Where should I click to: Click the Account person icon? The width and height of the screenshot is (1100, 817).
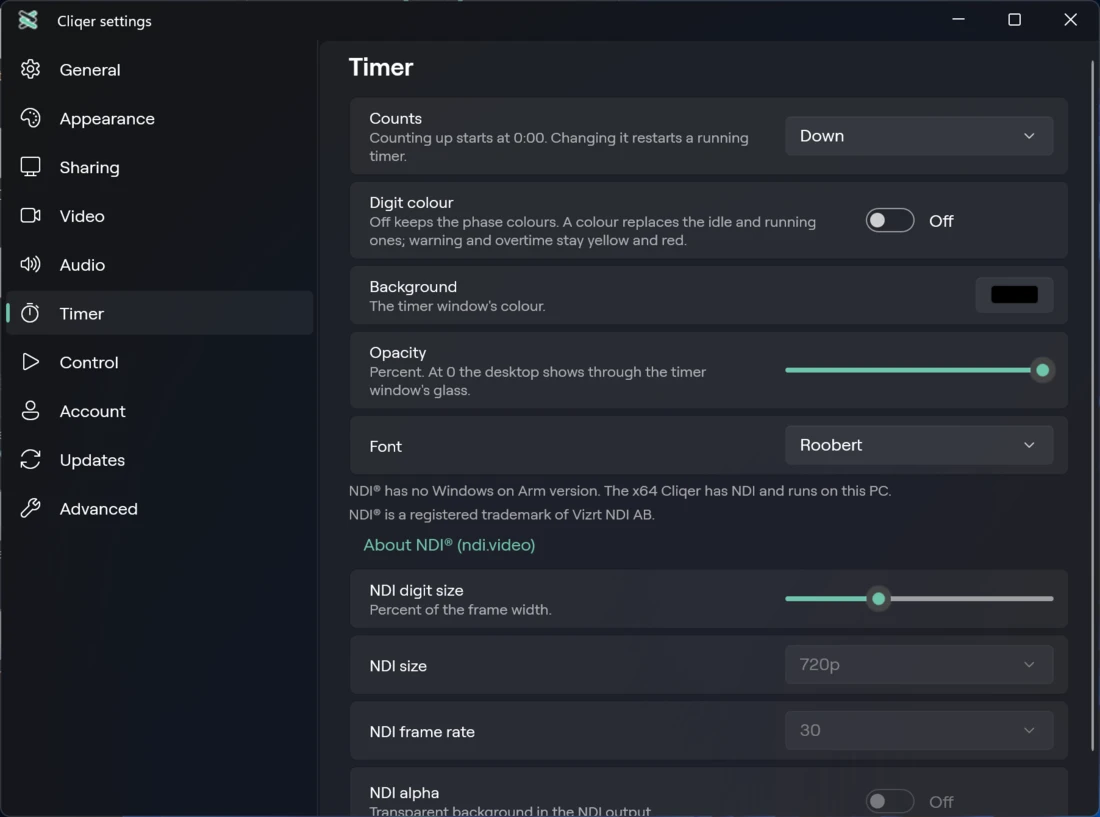point(30,410)
